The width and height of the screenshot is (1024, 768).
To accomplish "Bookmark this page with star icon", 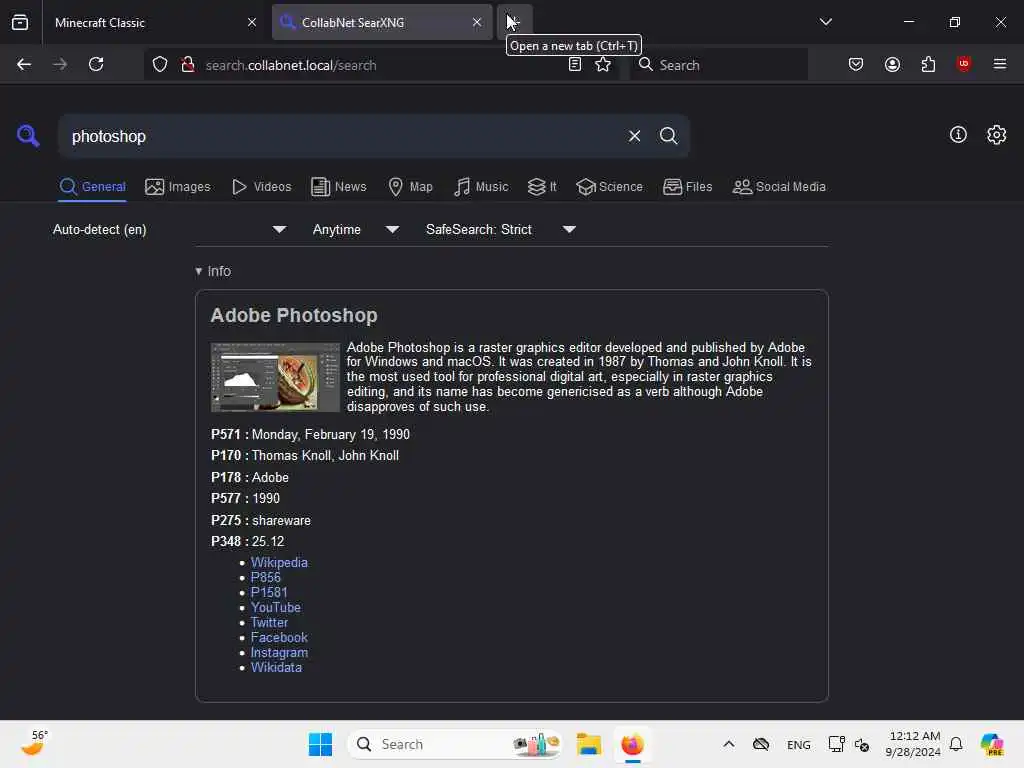I will (603, 65).
